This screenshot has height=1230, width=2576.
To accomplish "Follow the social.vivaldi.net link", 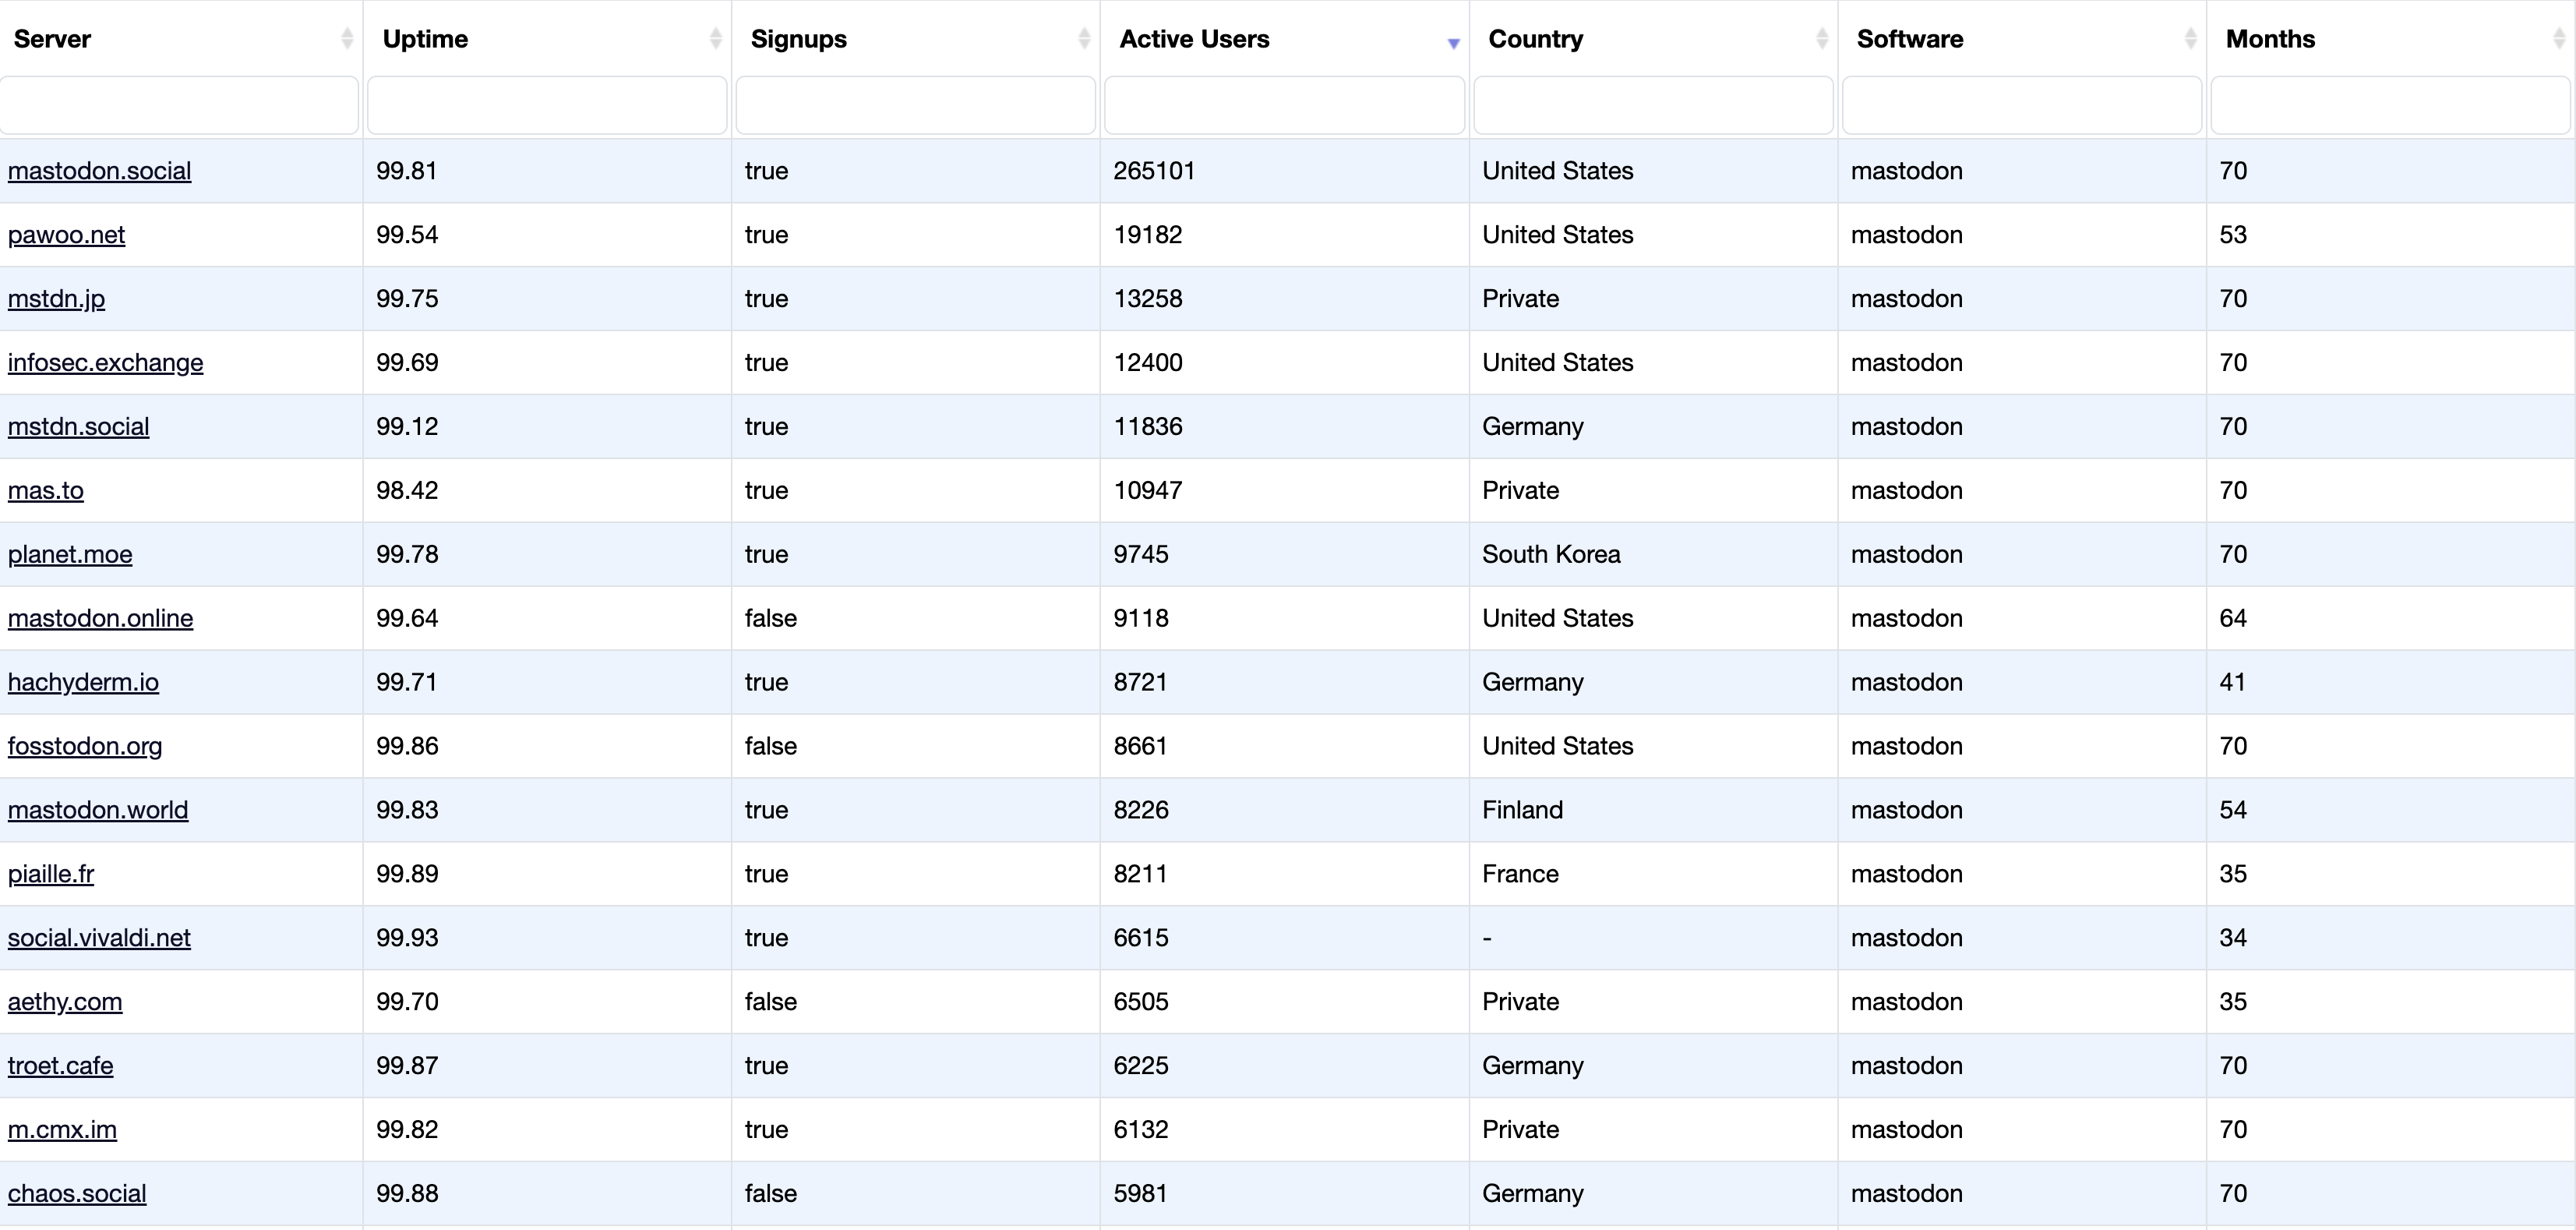I will [99, 938].
